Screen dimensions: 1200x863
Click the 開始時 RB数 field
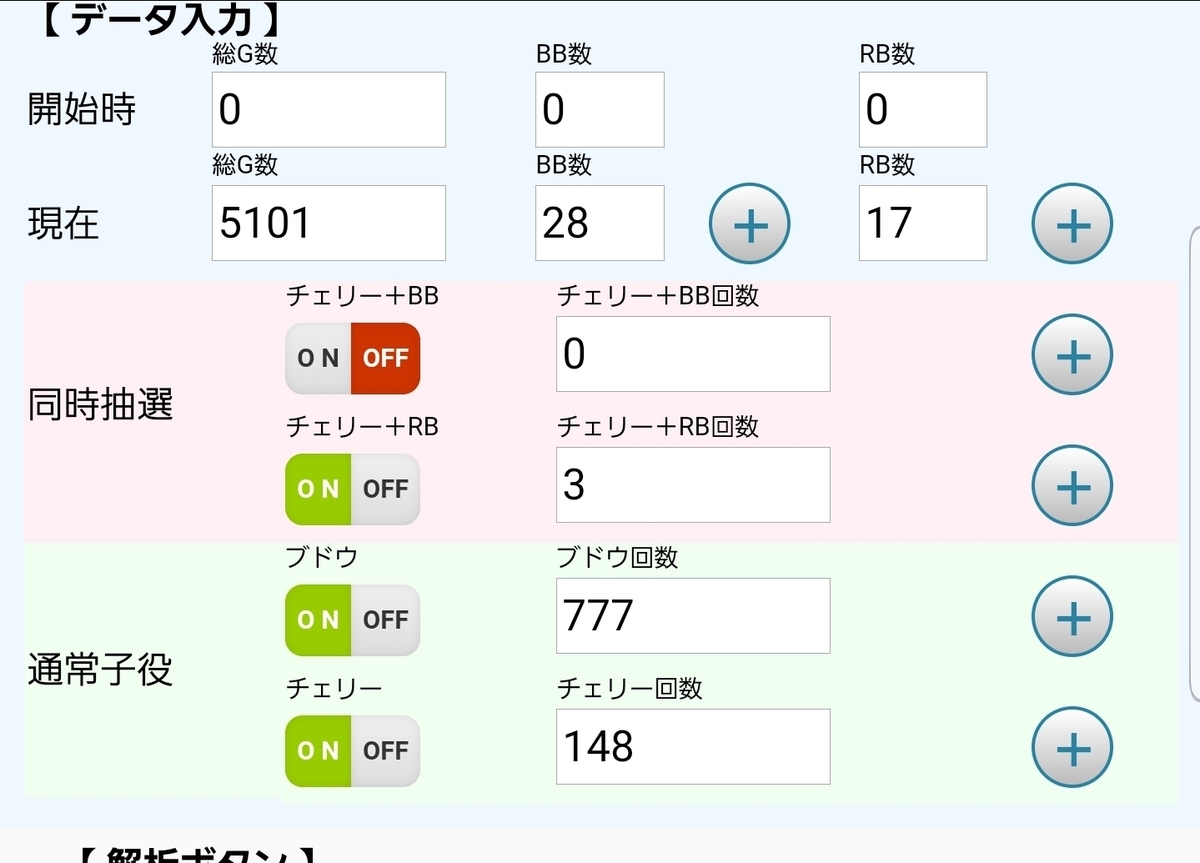coord(922,109)
